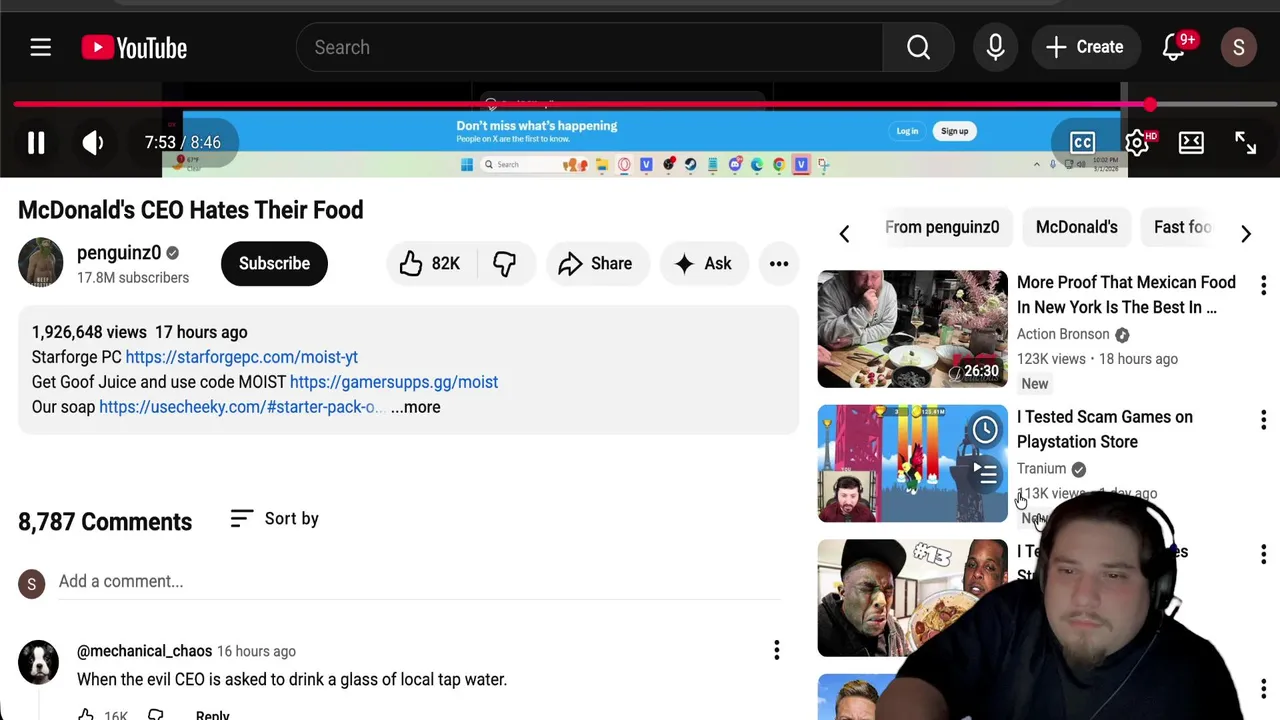Click the 8,787 Comments heading
1280x720 pixels.
click(105, 522)
